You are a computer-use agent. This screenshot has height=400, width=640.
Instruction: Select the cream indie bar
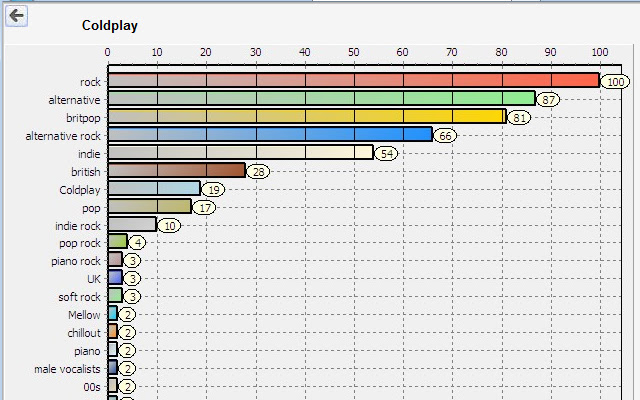pos(241,152)
